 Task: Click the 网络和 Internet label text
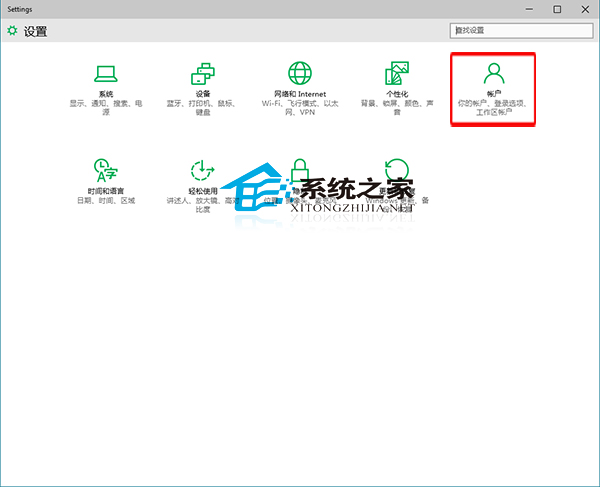click(x=300, y=94)
